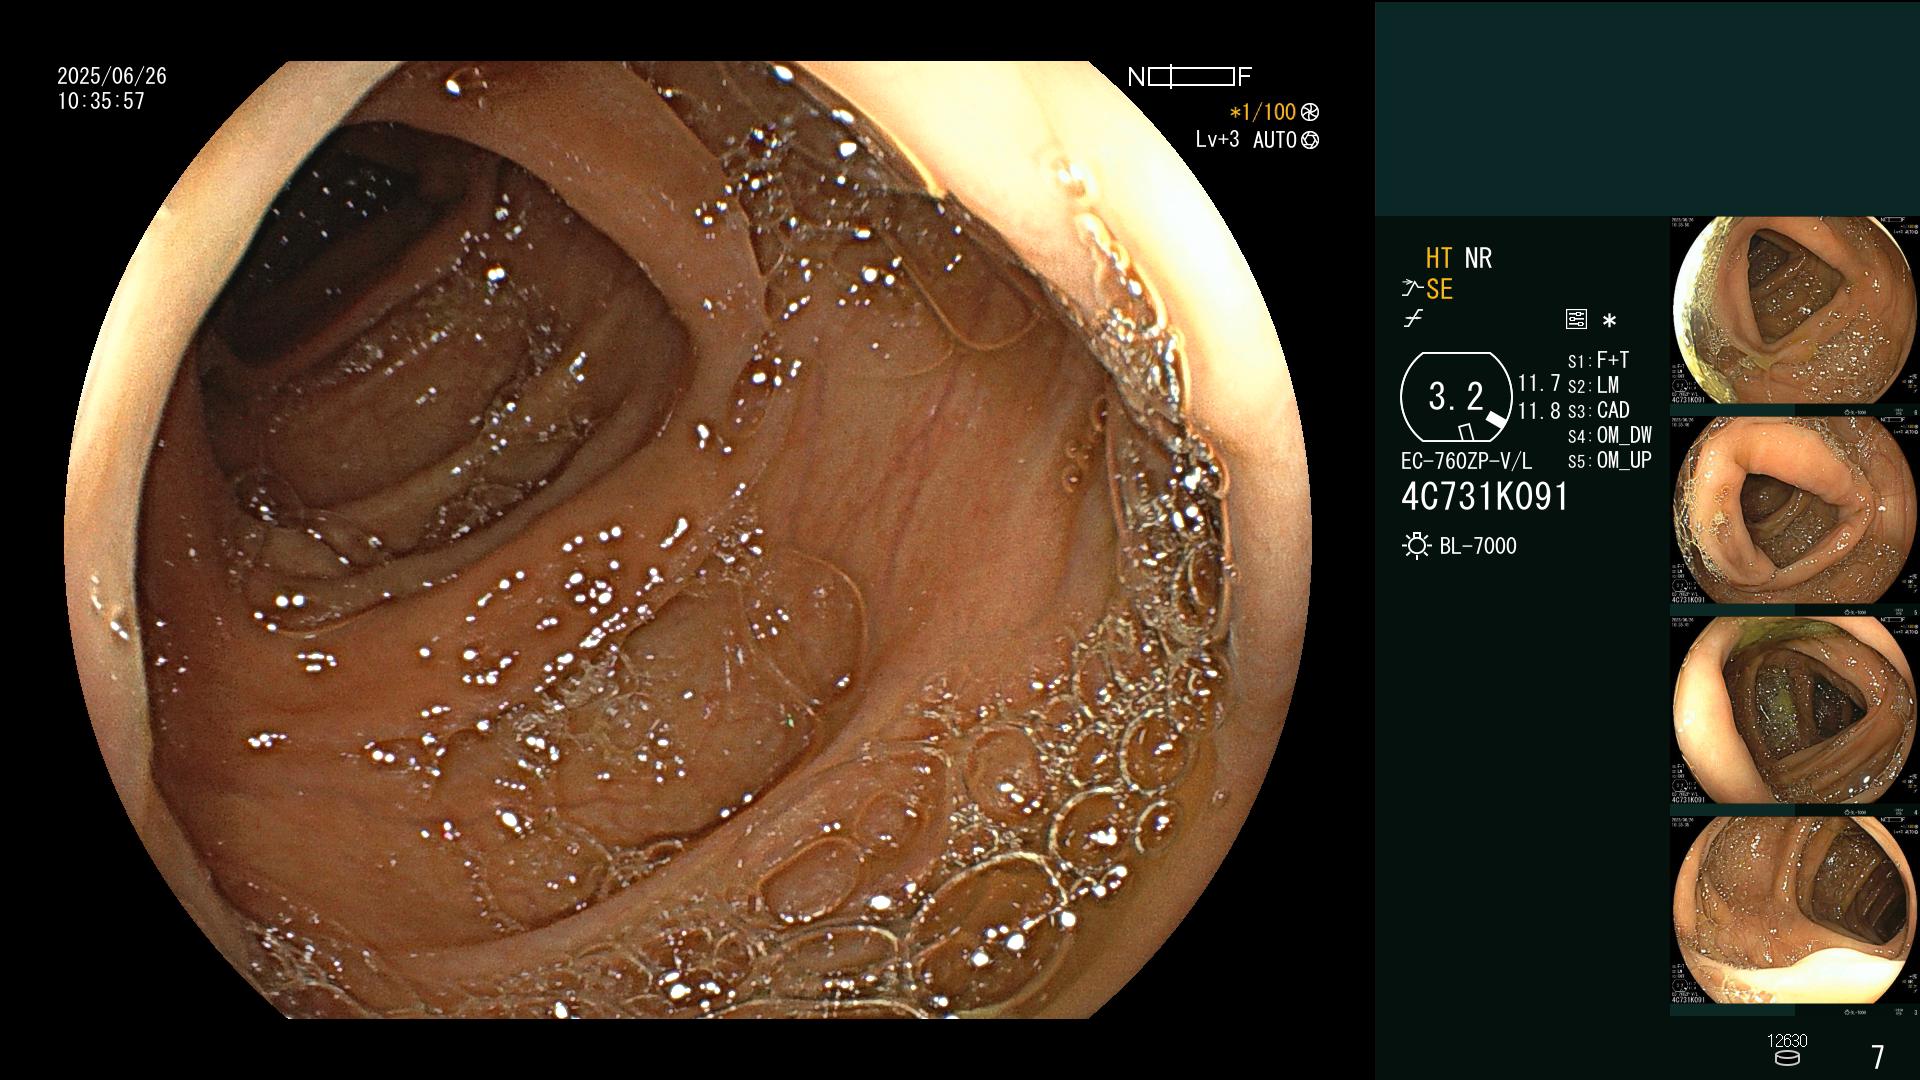1920x1080 pixels.
Task: Toggle the HT indicator
Action: [x=1438, y=258]
